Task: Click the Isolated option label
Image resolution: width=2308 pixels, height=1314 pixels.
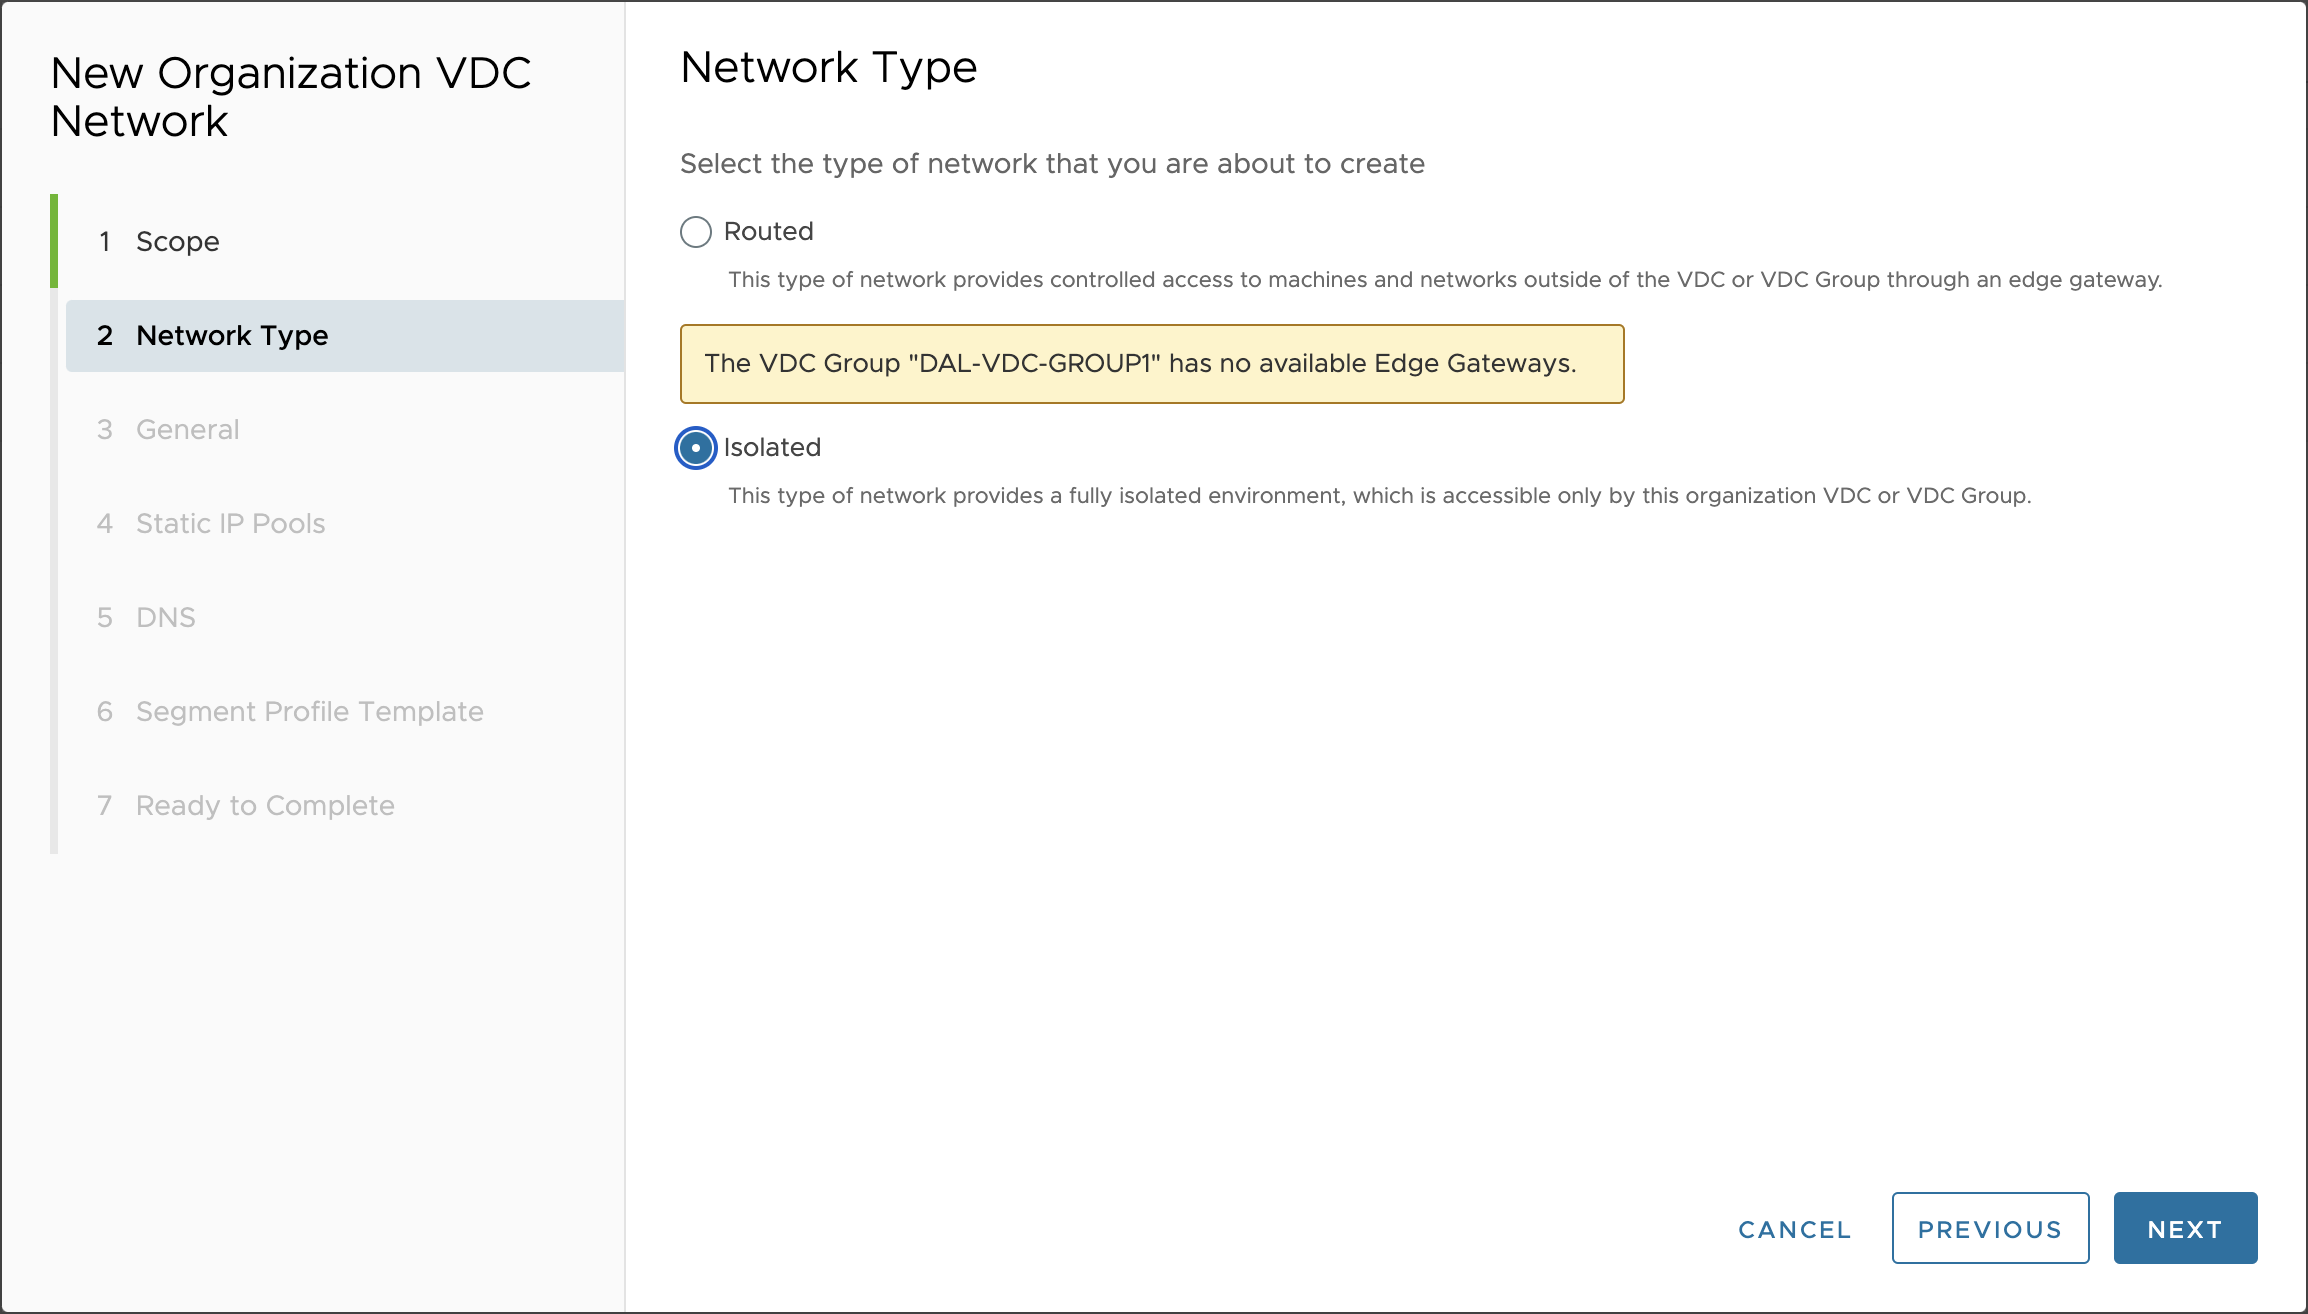Action: pyautogui.click(x=772, y=448)
